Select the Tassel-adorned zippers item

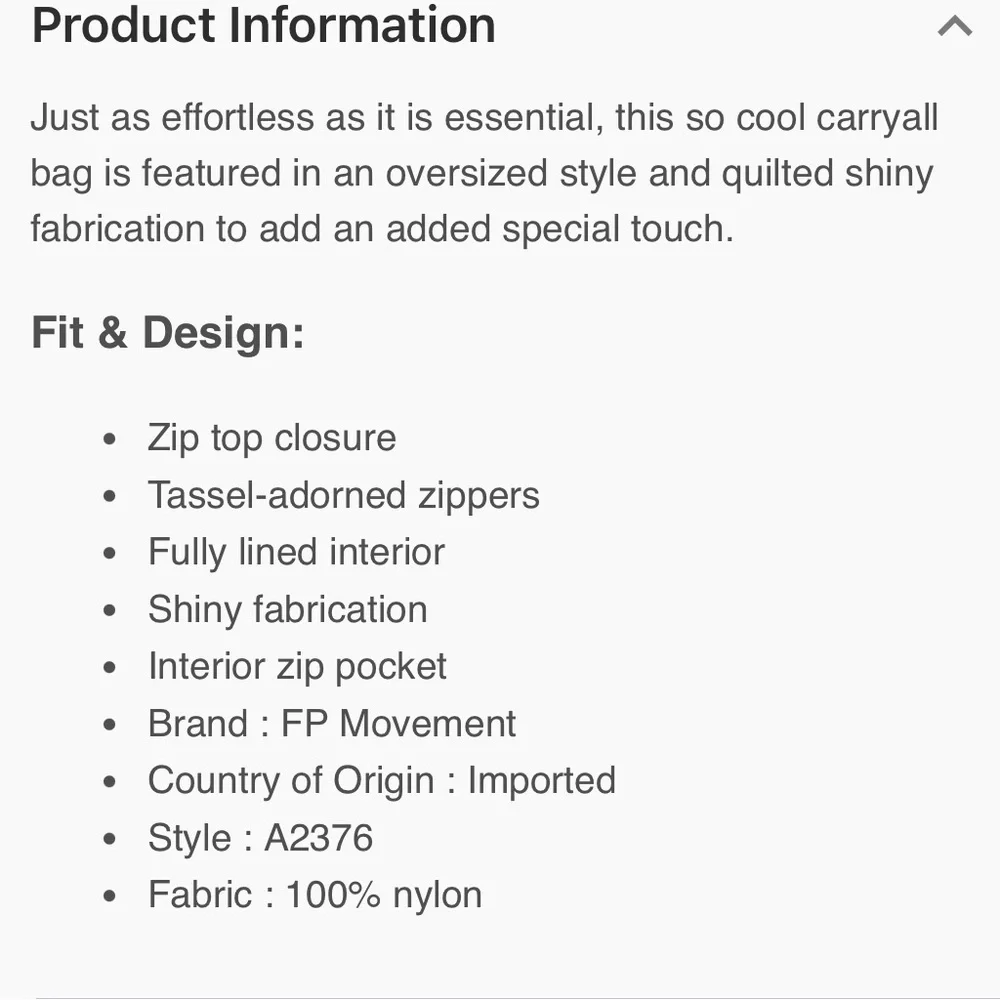tap(343, 495)
